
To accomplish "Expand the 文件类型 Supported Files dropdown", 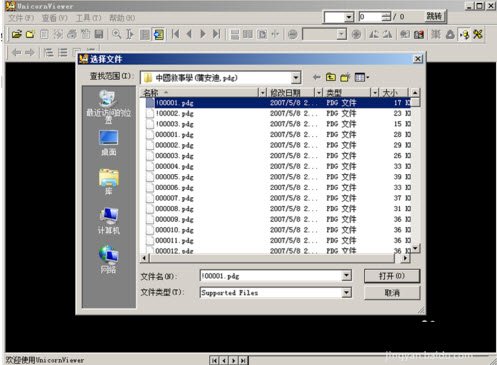I will [x=347, y=293].
